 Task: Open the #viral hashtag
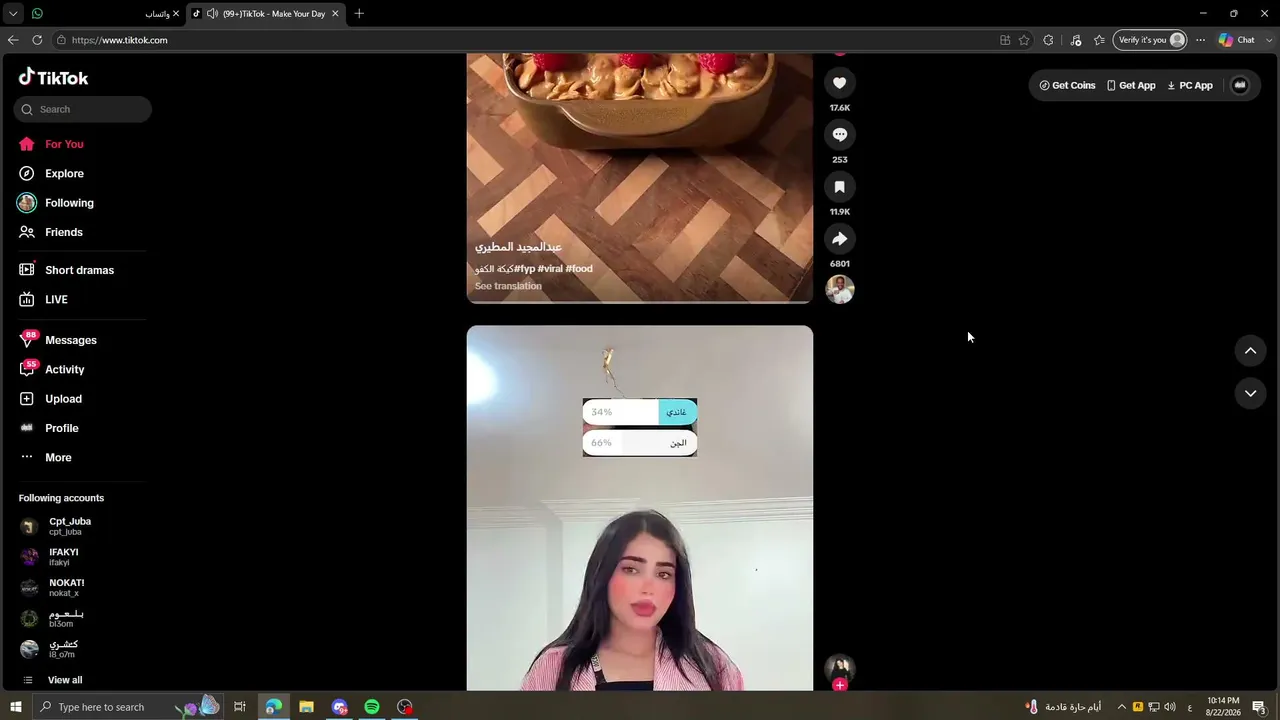pyautogui.click(x=550, y=269)
